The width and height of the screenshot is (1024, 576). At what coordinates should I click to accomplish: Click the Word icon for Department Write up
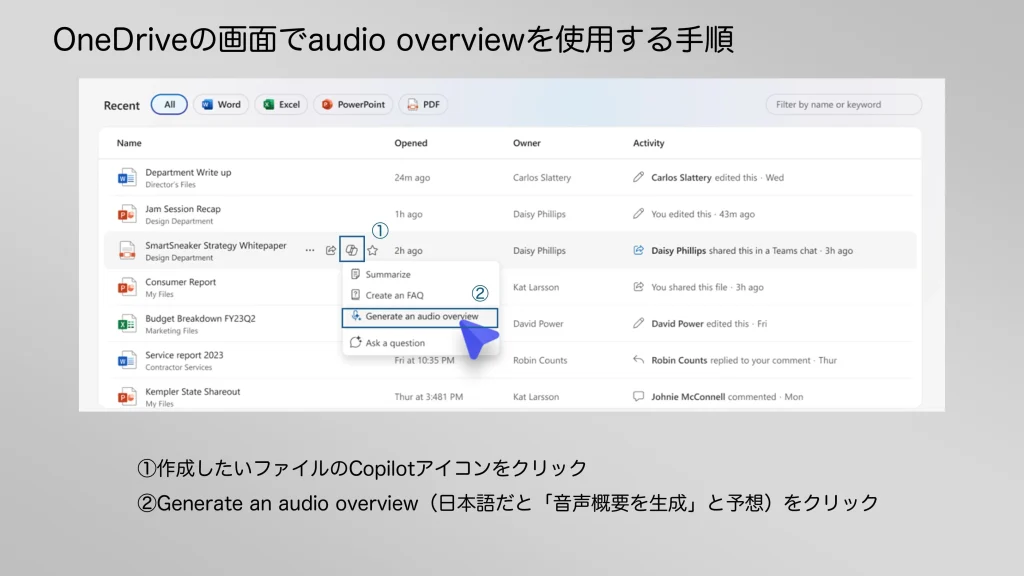(x=126, y=178)
